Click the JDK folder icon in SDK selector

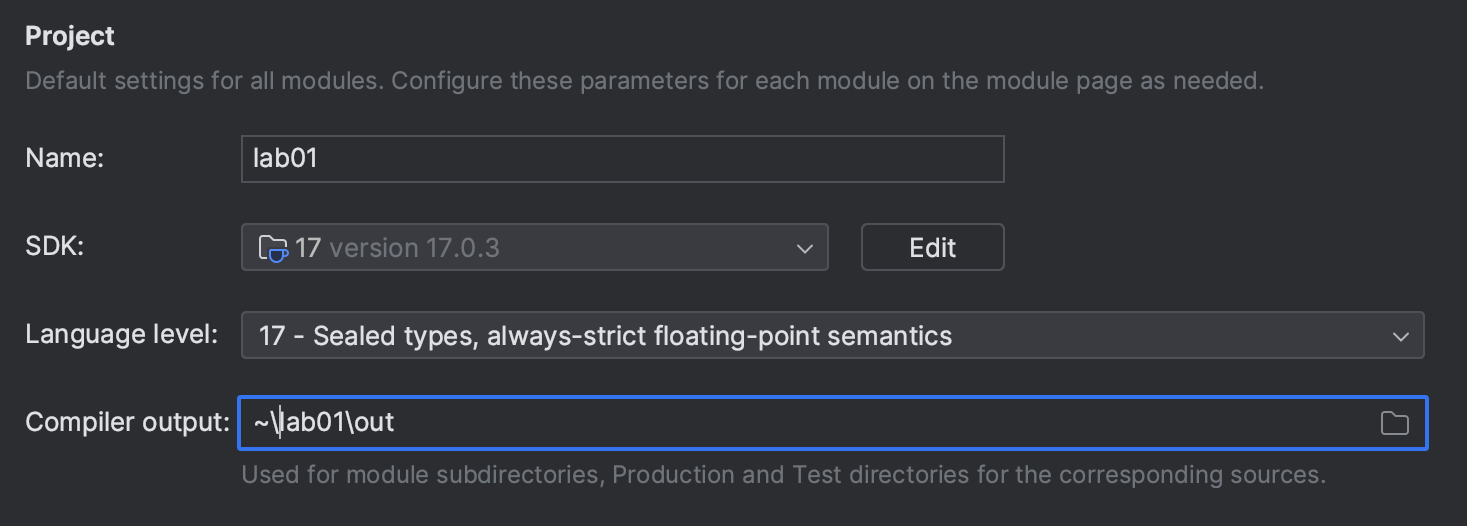coord(273,247)
